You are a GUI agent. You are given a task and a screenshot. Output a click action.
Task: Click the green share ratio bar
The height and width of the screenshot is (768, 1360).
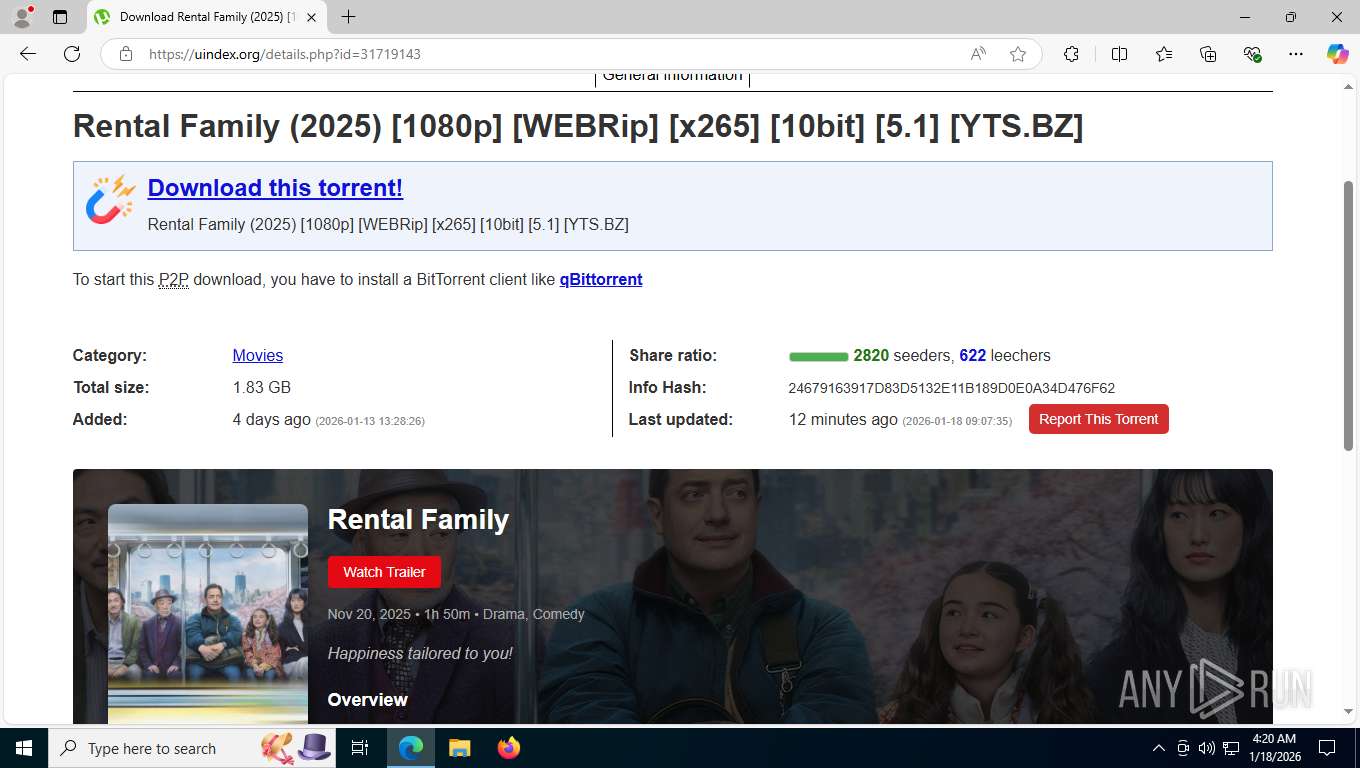tap(818, 357)
